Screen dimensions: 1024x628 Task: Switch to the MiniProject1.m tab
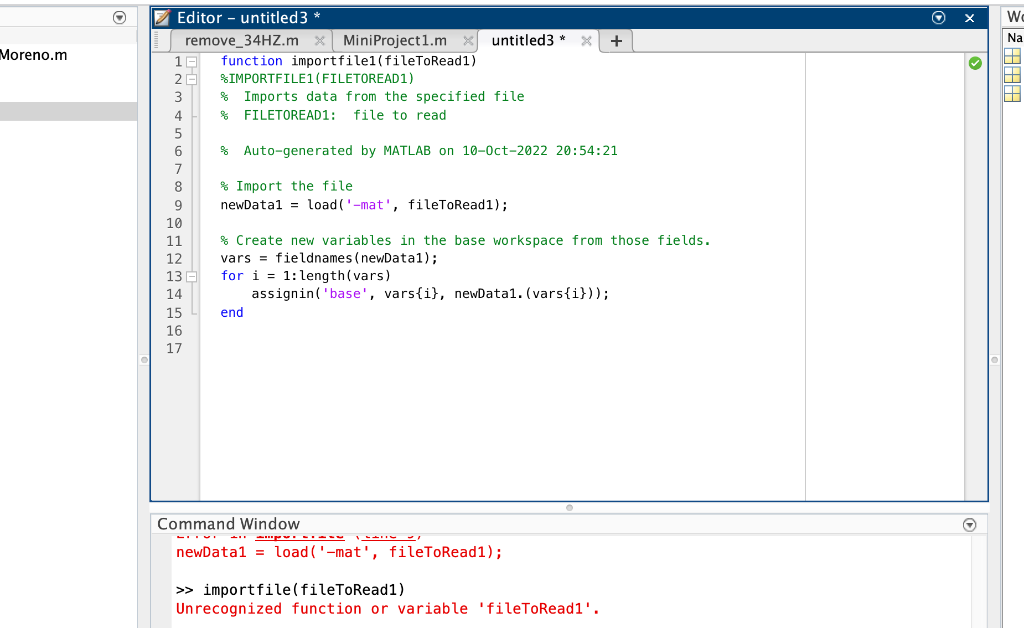(394, 40)
